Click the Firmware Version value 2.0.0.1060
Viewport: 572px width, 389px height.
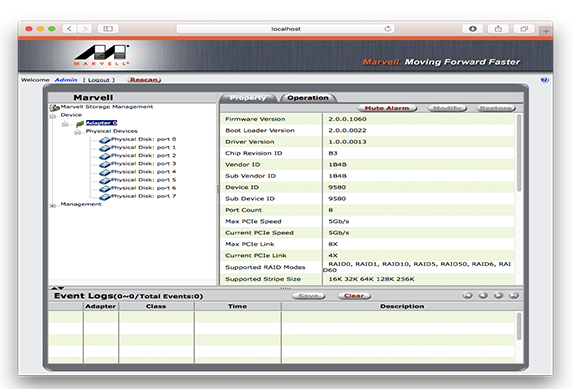347,119
